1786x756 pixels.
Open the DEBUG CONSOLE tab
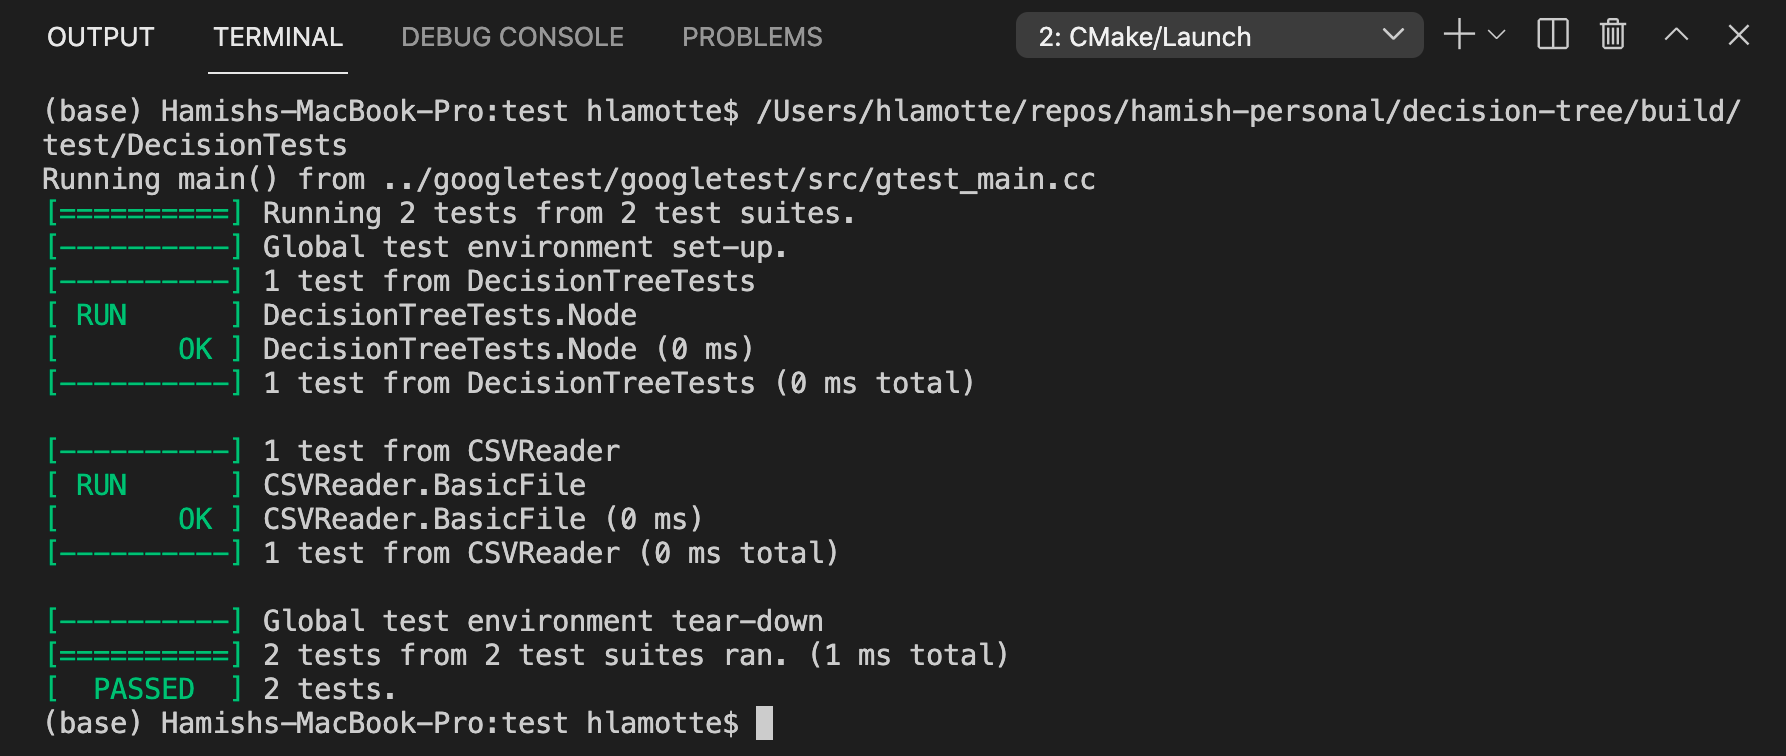point(512,37)
